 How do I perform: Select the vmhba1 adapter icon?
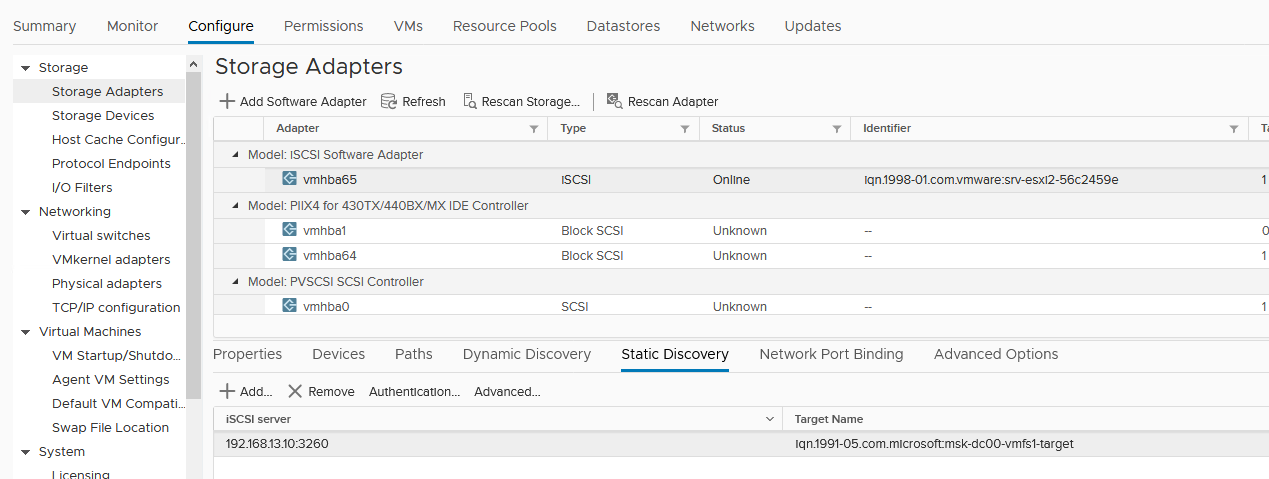point(289,230)
